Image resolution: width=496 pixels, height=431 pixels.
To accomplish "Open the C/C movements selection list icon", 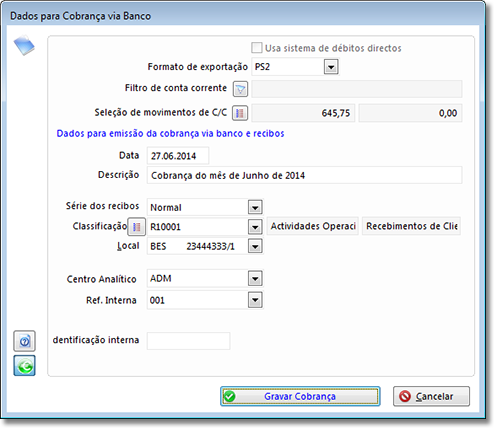I will [x=240, y=113].
